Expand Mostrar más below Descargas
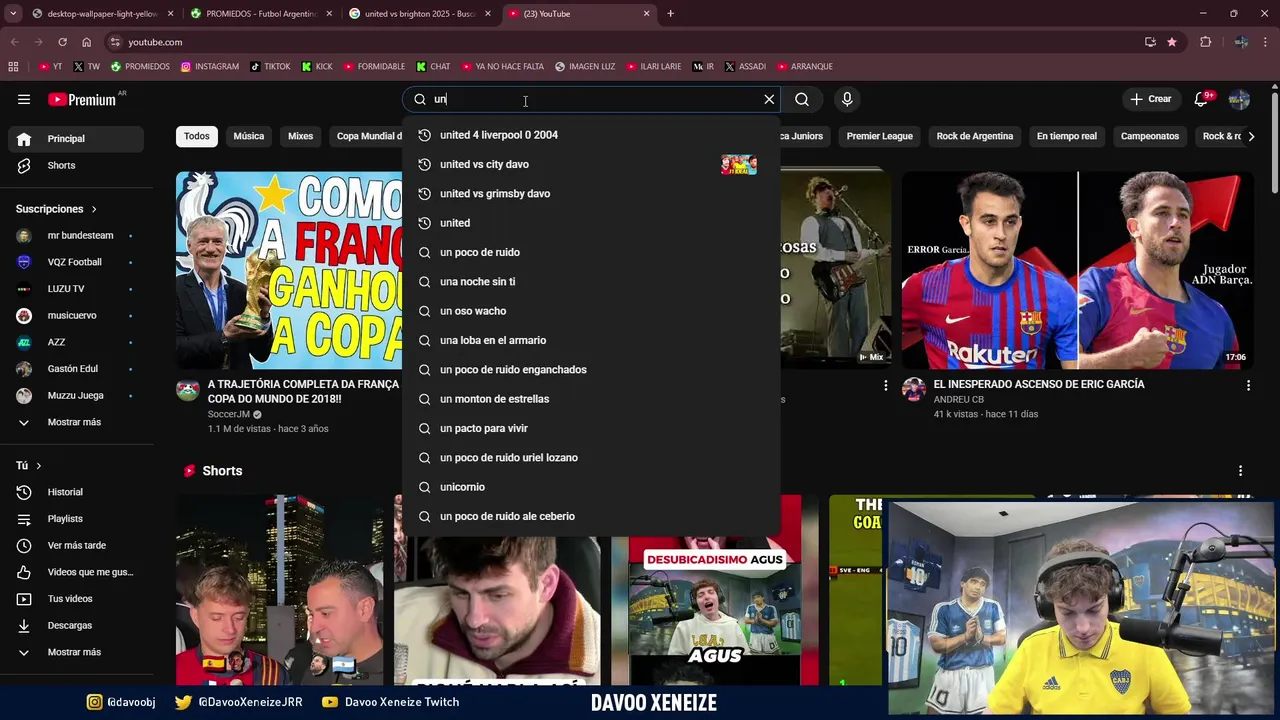The width and height of the screenshot is (1280, 720). click(x=76, y=652)
